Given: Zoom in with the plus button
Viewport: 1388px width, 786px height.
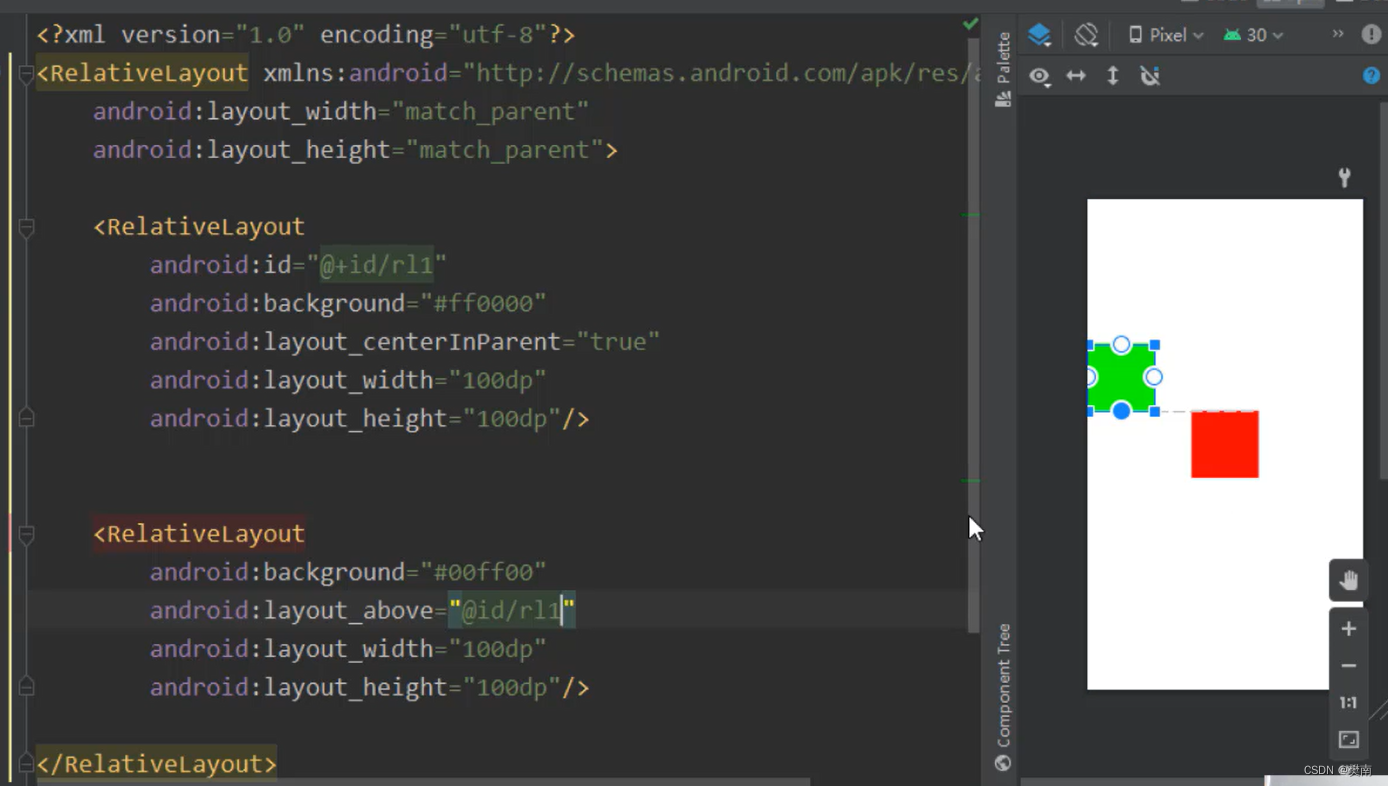Looking at the screenshot, I should (1348, 628).
